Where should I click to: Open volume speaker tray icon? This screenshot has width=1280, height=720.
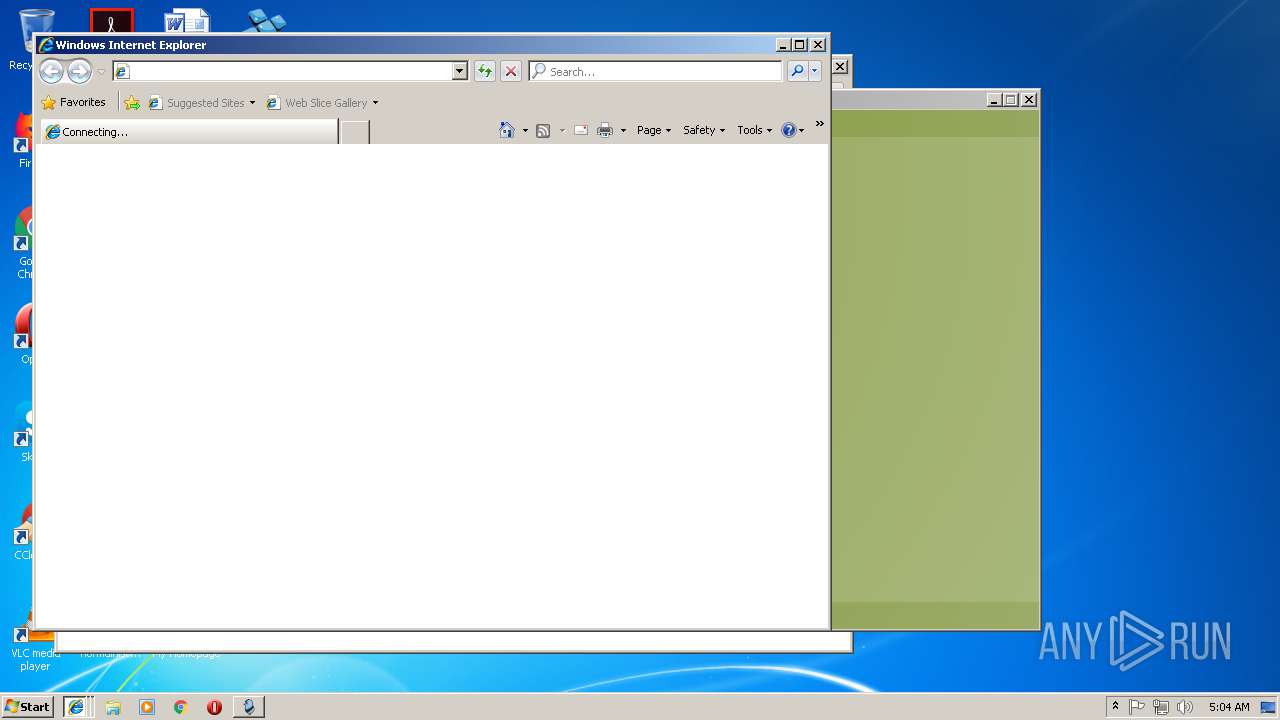(x=1185, y=707)
